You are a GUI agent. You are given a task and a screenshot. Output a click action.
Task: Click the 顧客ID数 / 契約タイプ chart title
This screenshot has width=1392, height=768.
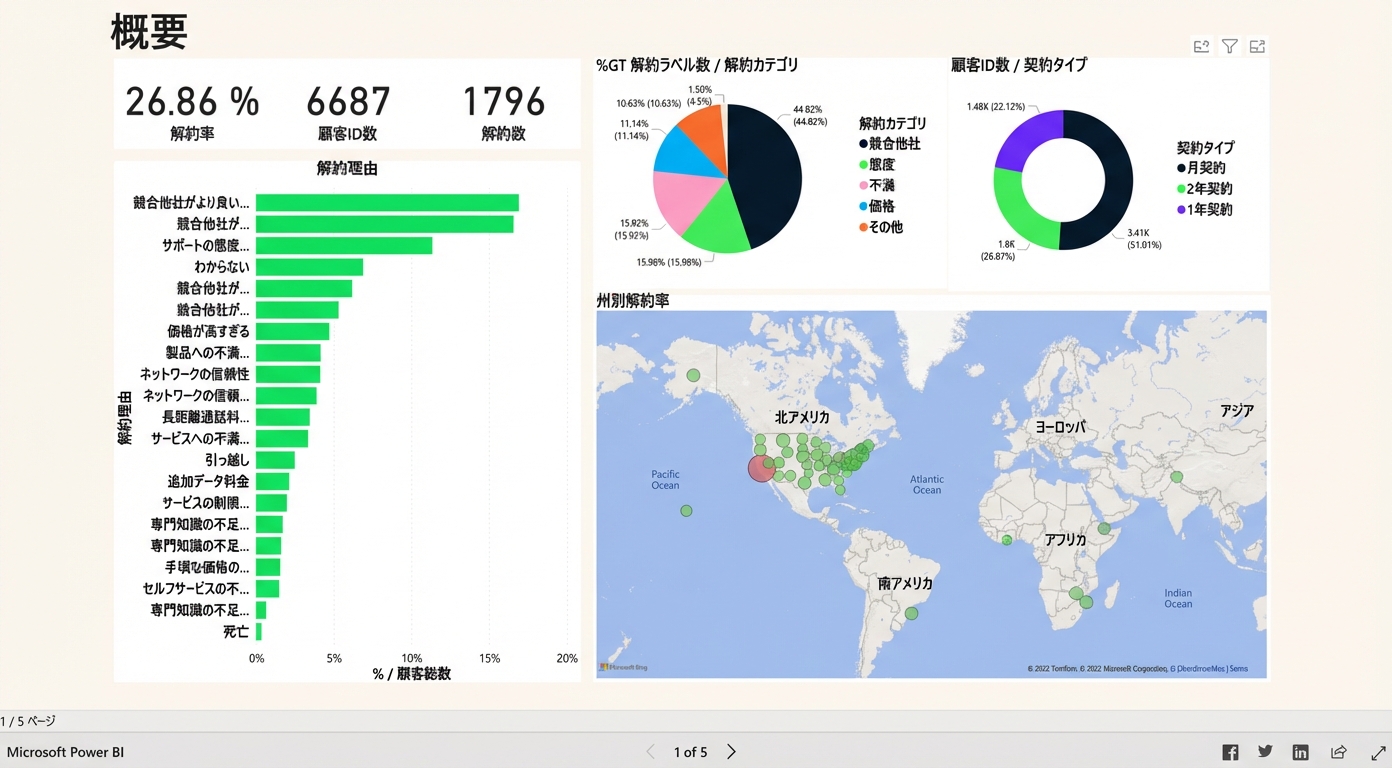click(x=1019, y=65)
